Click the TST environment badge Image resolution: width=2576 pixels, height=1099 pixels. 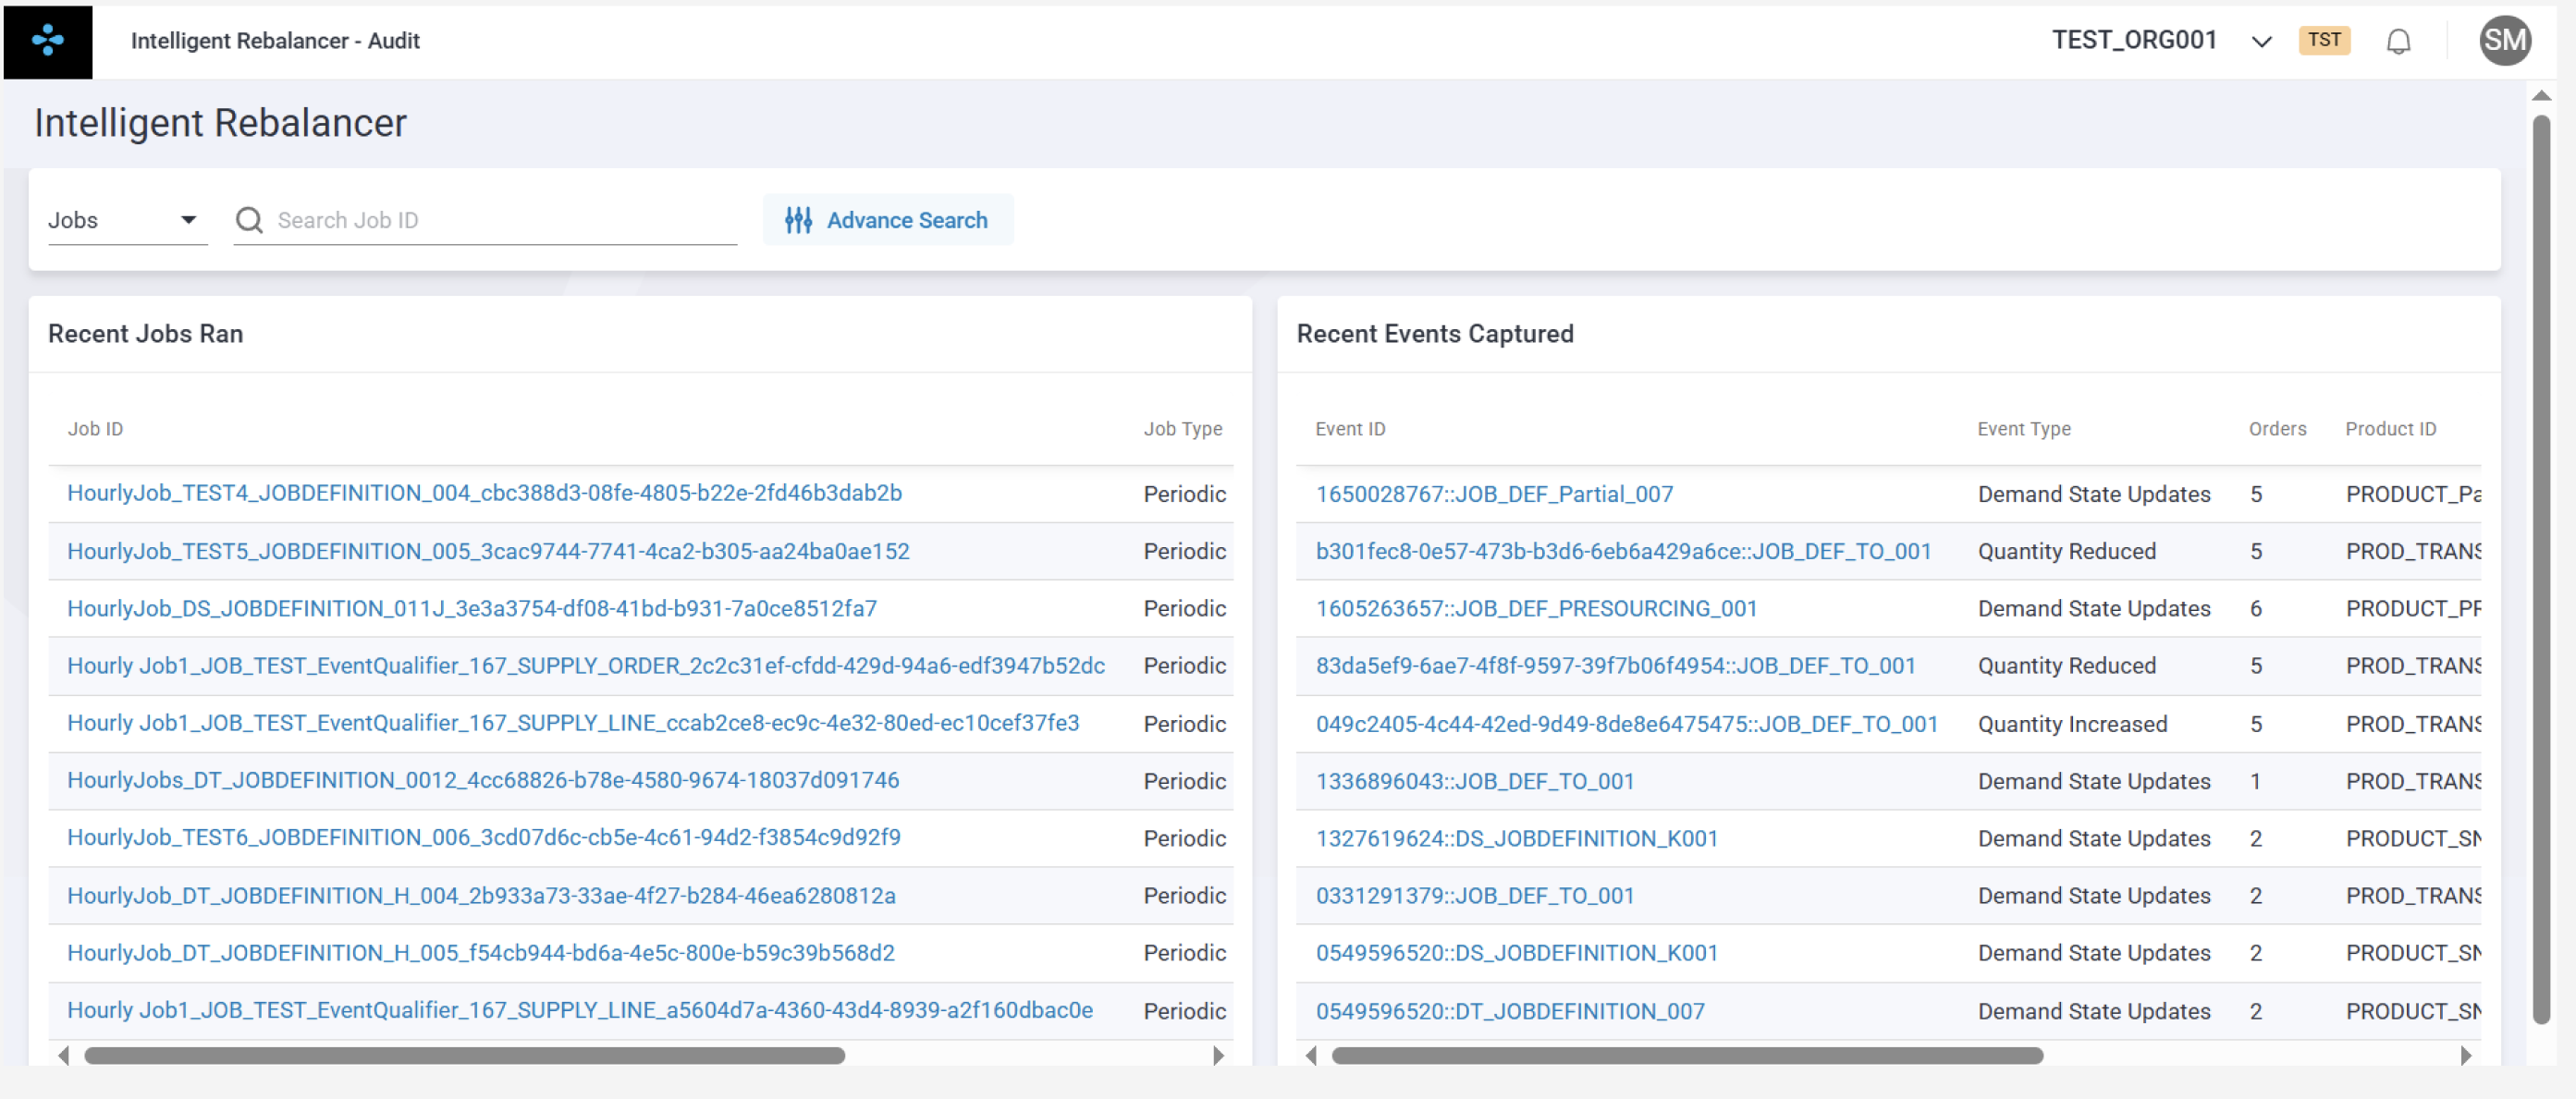[x=2324, y=40]
